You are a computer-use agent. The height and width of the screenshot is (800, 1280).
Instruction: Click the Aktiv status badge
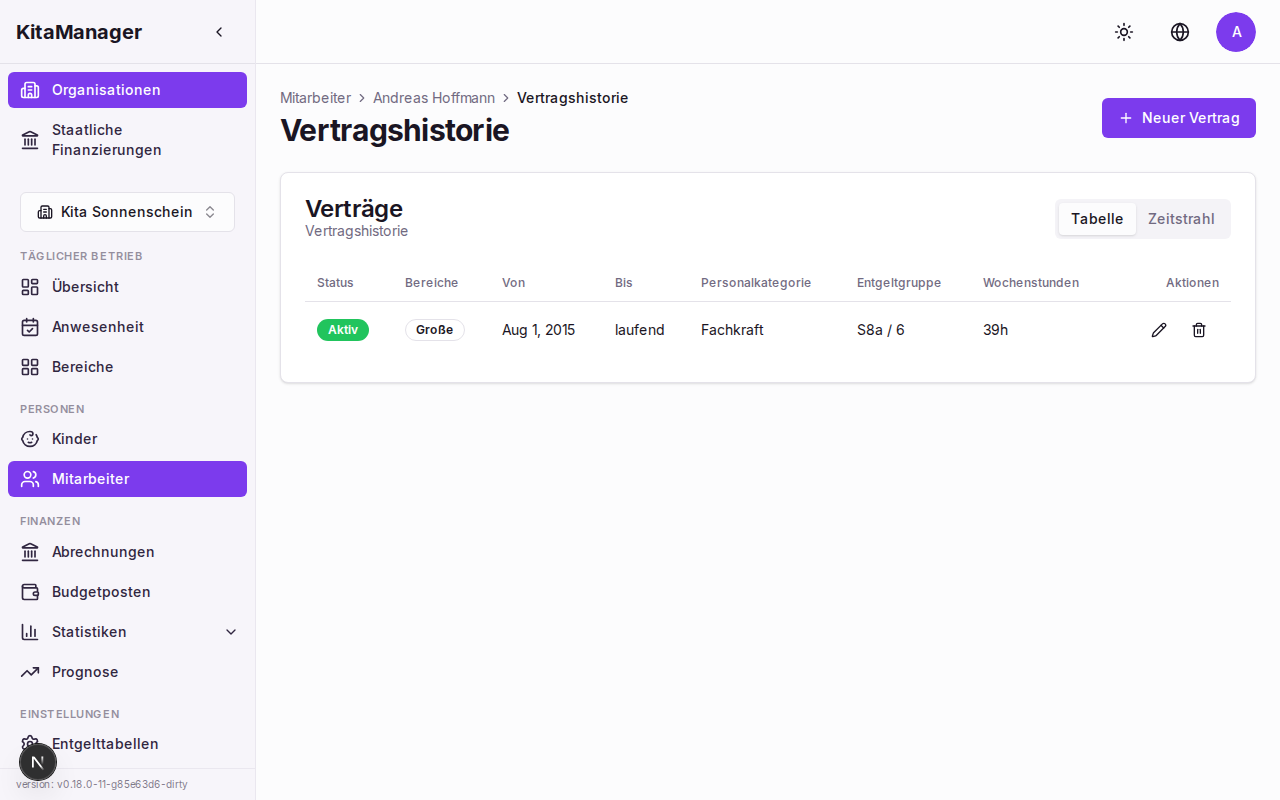(342, 329)
